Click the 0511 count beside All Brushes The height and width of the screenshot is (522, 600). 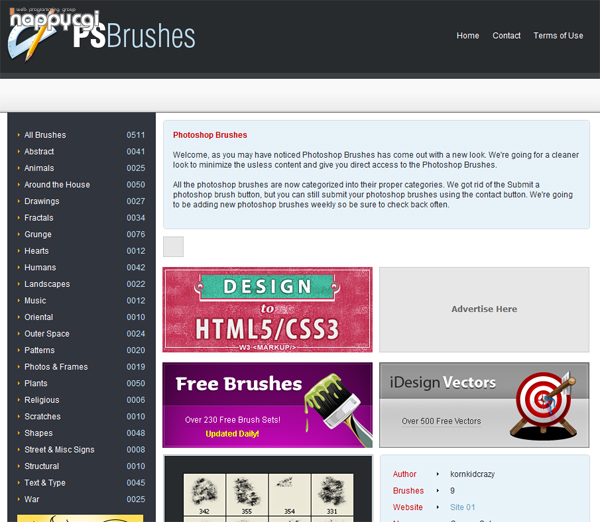tap(136, 135)
